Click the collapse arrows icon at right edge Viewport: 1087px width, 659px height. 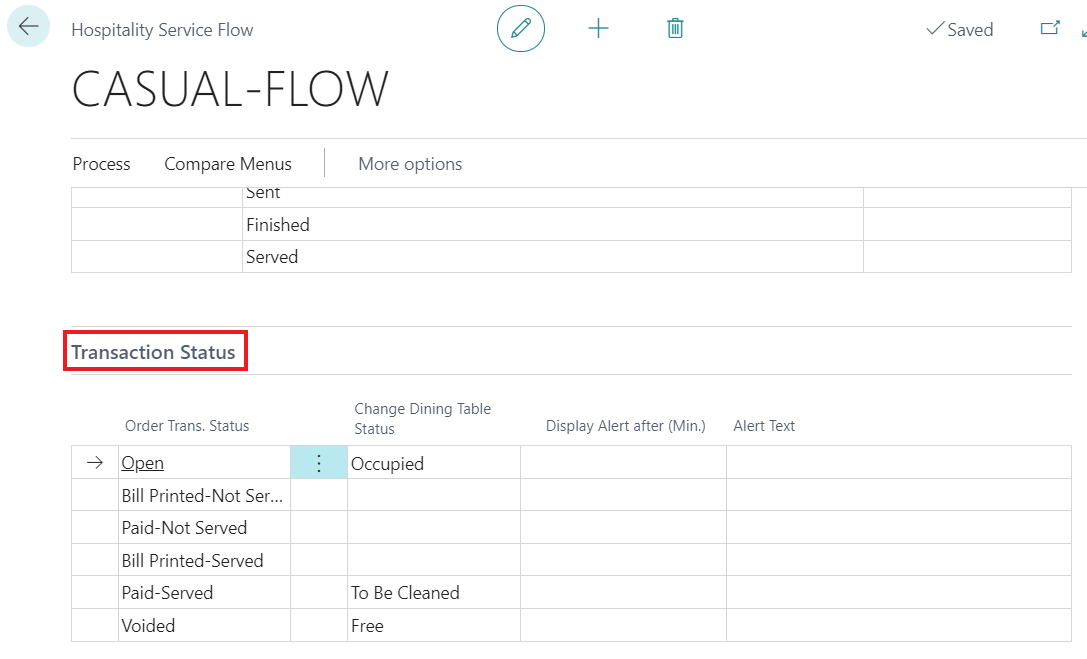click(x=1083, y=32)
